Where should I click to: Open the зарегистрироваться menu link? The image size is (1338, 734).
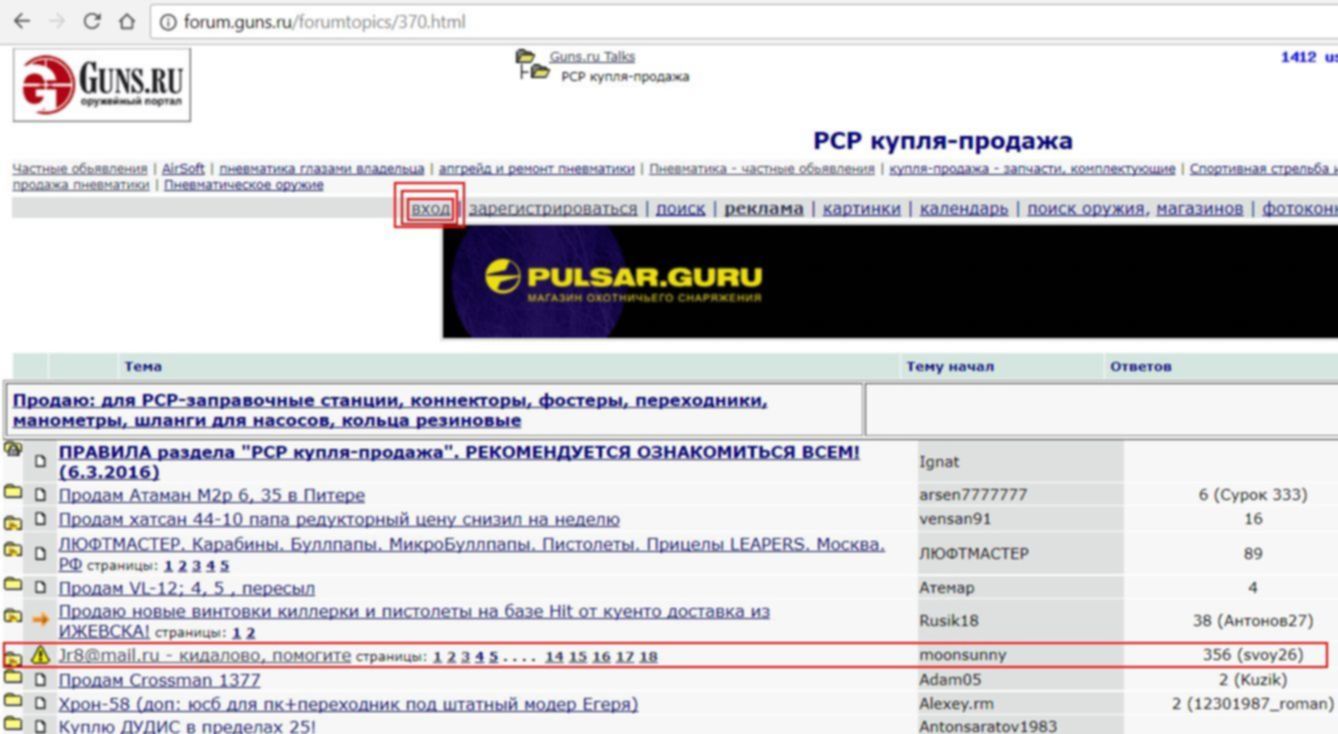(x=552, y=208)
